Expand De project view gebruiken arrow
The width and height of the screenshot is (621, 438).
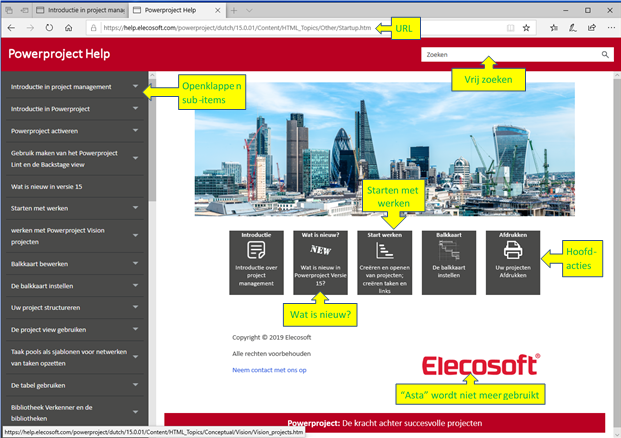(x=135, y=329)
